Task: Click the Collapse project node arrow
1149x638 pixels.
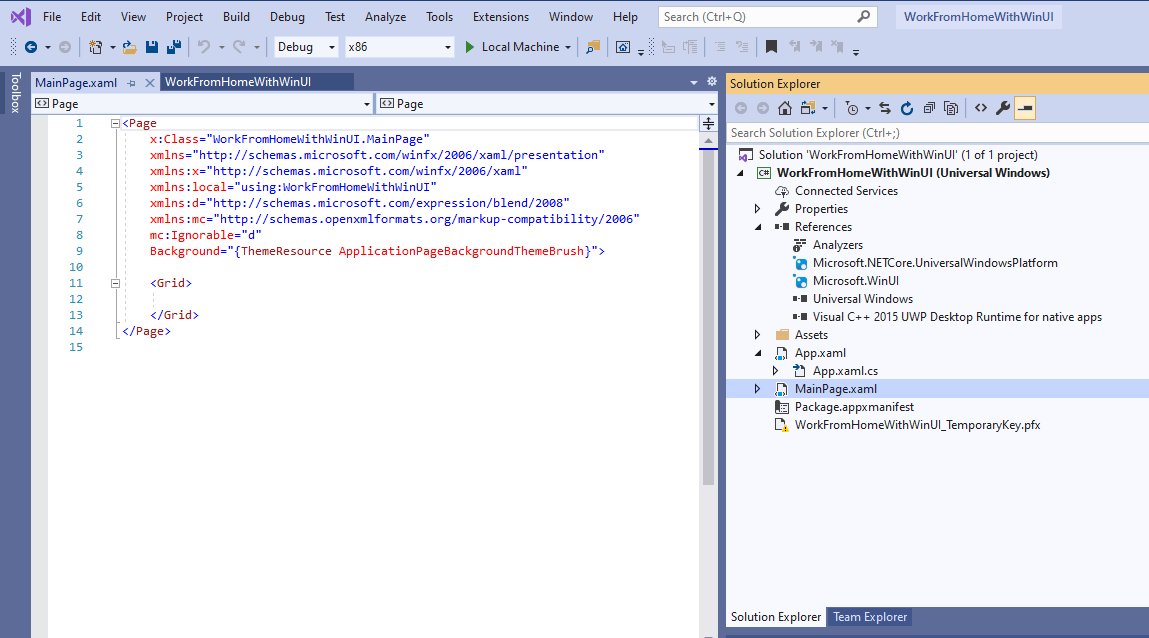Action: click(740, 173)
